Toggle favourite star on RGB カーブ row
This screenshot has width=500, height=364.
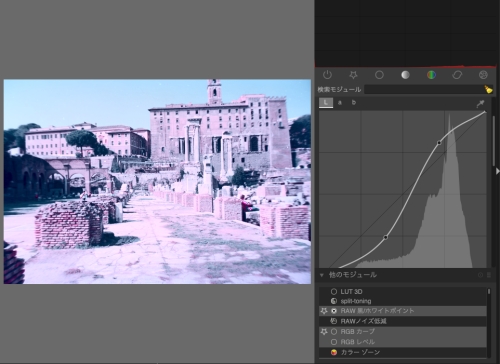(x=324, y=332)
